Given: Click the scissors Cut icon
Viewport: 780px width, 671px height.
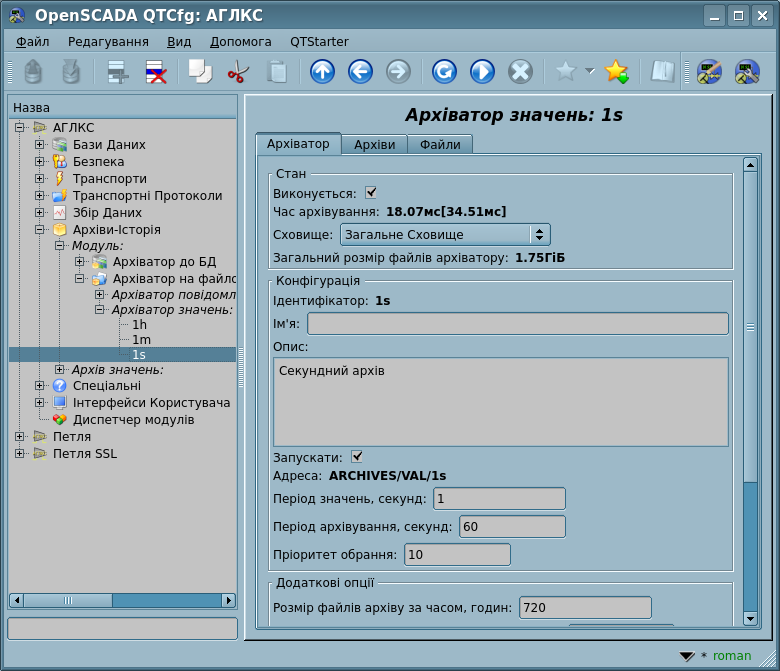Looking at the screenshot, I should (x=238, y=72).
